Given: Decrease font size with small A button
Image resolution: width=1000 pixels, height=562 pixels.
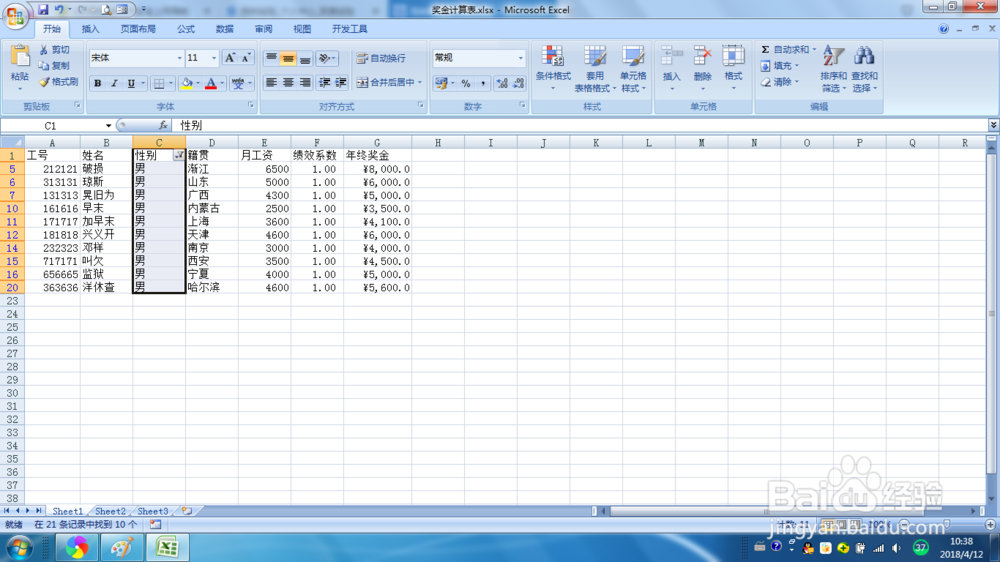Looking at the screenshot, I should (246, 58).
